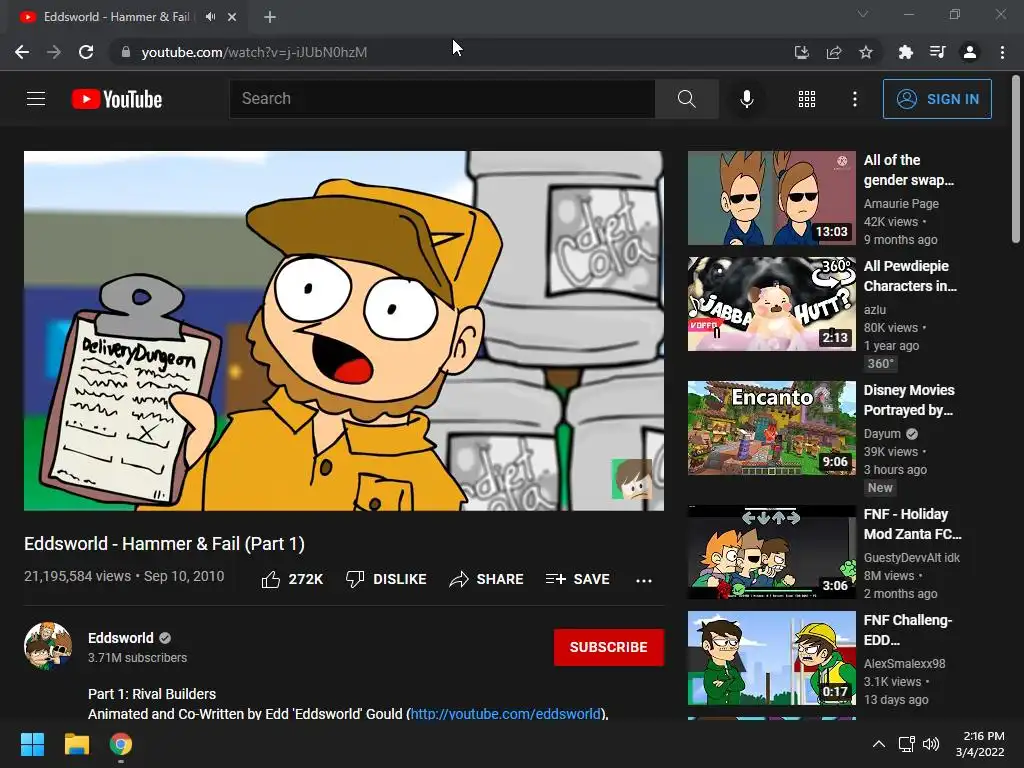Open YouTube settings three-dot menu
This screenshot has width=1024, height=768.
pos(855,99)
